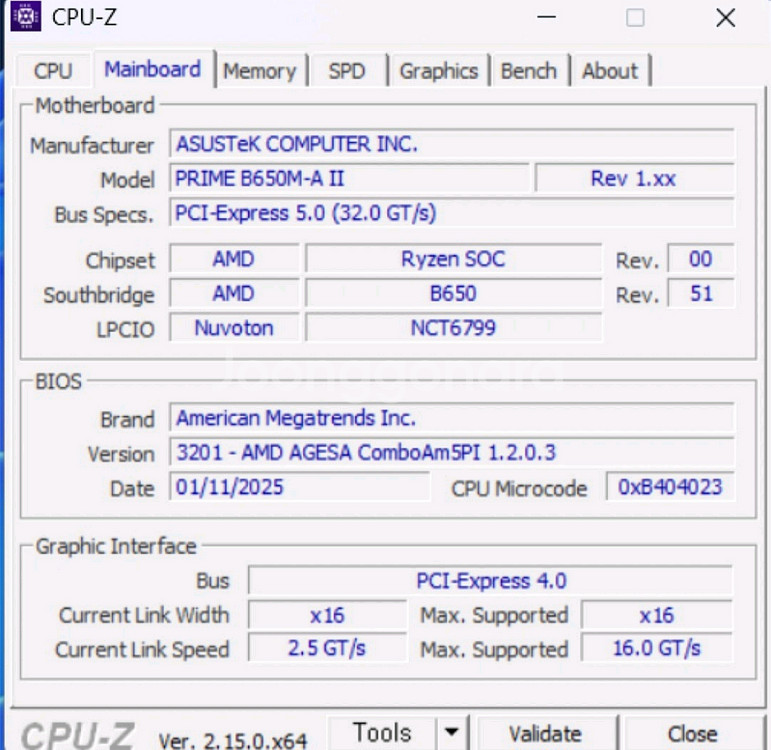Click the Chipset vendor AMD field
This screenshot has height=750, width=771.
point(234,259)
